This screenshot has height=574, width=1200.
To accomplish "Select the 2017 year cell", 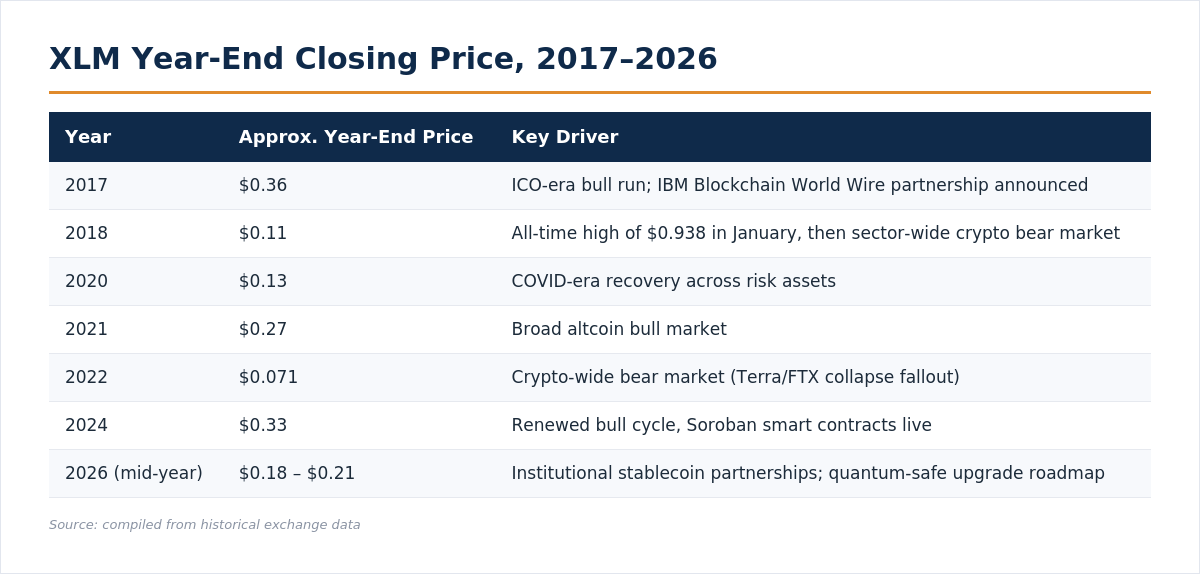I will pos(86,185).
